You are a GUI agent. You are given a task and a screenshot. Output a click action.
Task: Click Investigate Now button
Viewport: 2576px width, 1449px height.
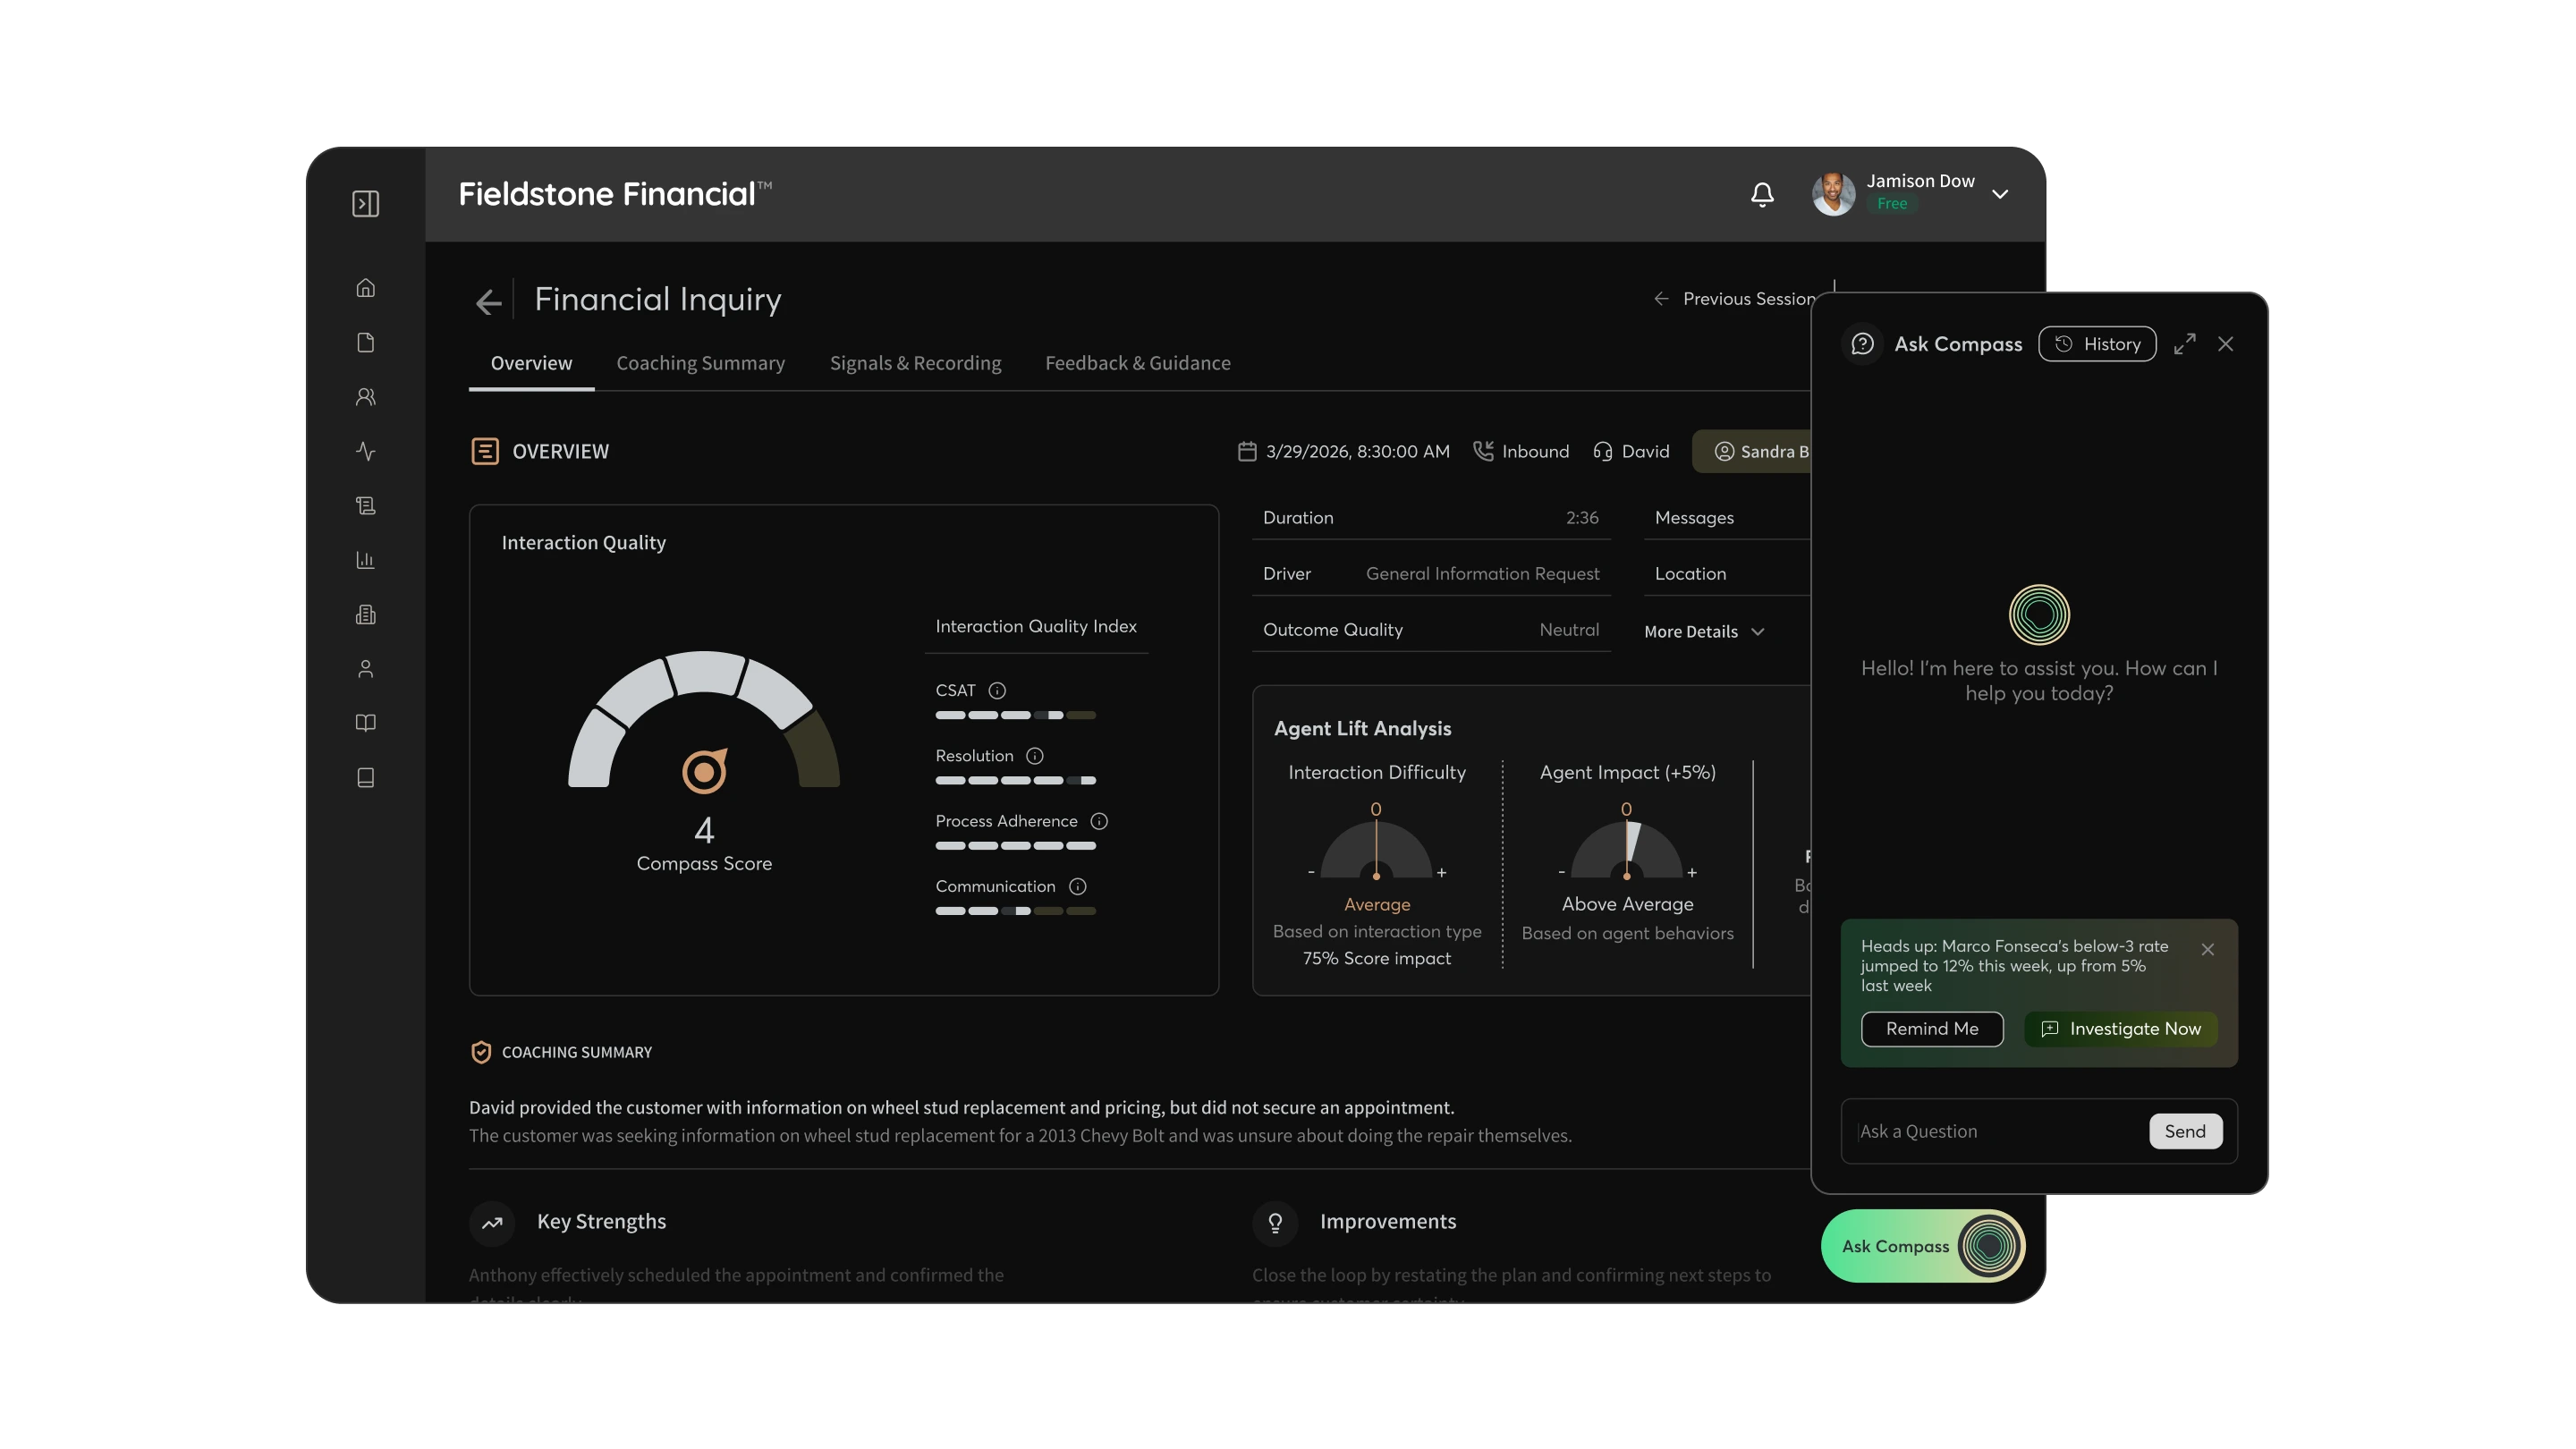tap(2120, 1029)
